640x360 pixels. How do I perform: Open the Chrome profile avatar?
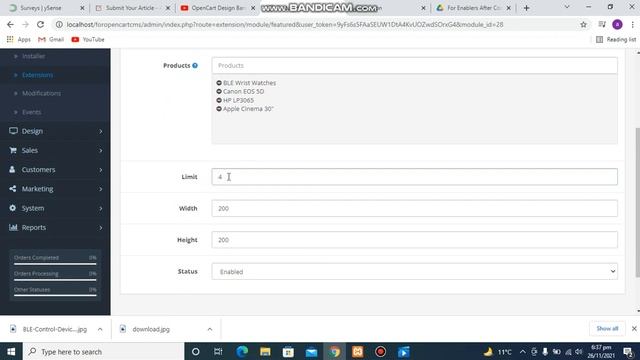(x=617, y=24)
